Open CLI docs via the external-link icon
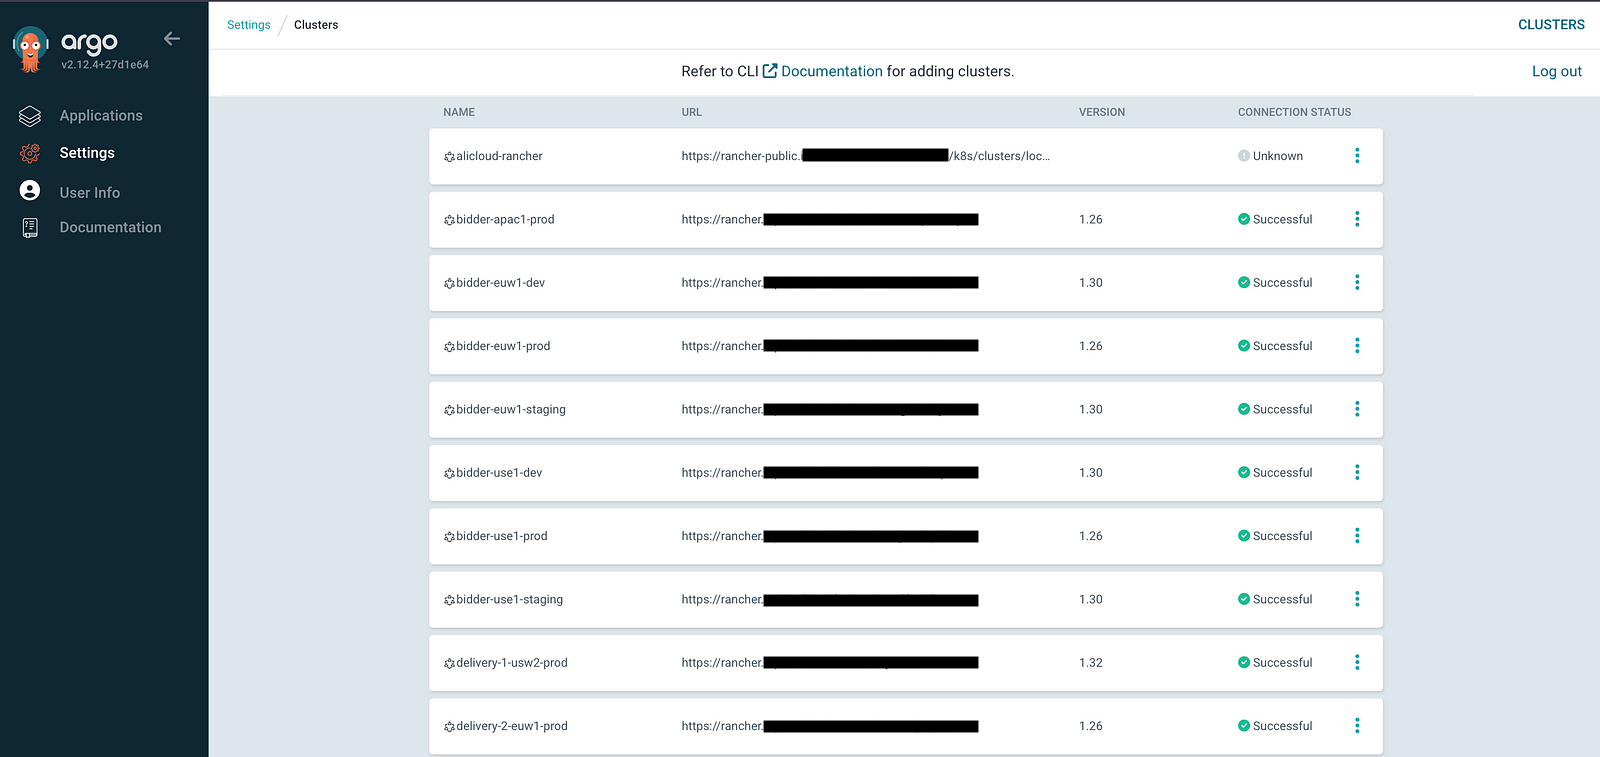The image size is (1600, 757). coord(768,70)
